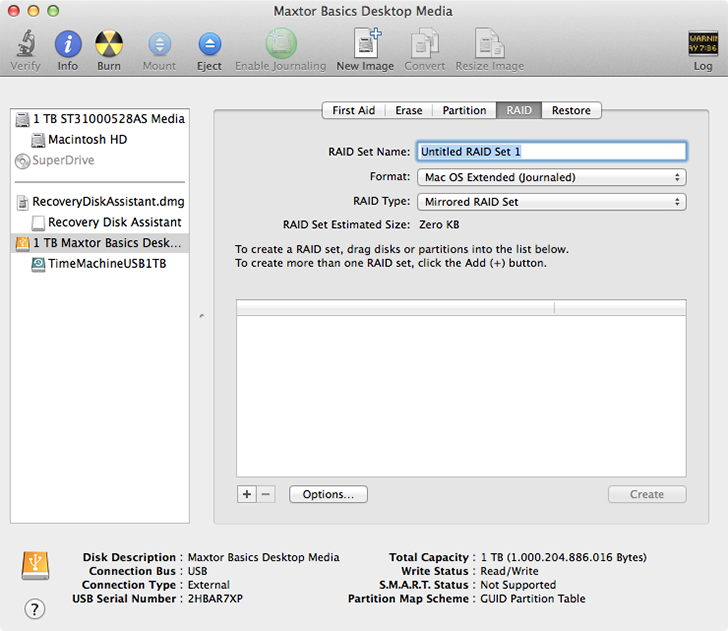This screenshot has height=631, width=728.
Task: Click the Help question mark button
Action: click(x=35, y=609)
